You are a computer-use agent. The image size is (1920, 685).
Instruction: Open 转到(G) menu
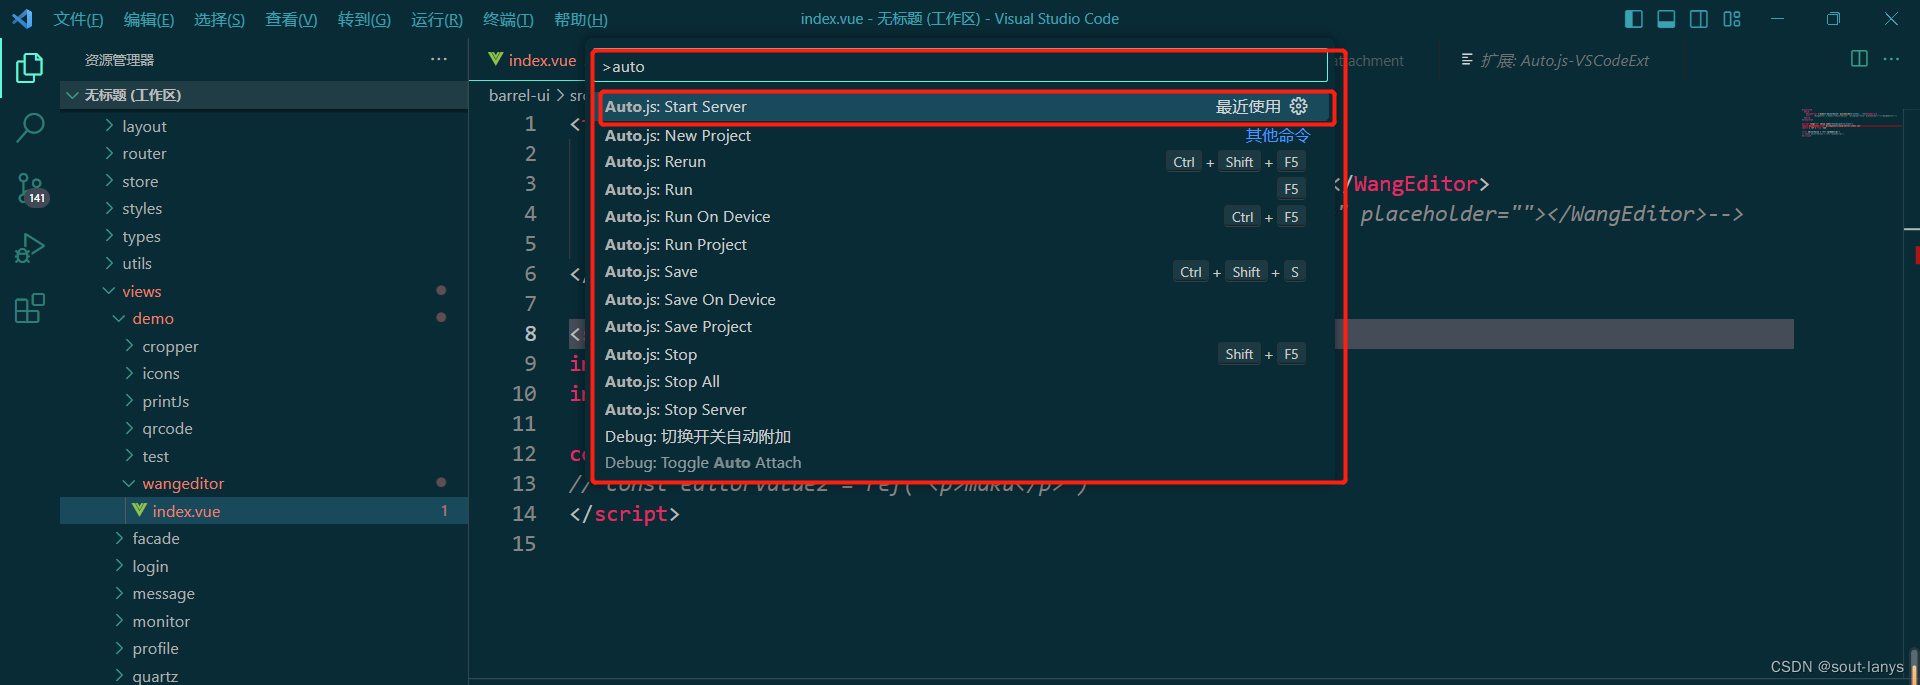[364, 19]
